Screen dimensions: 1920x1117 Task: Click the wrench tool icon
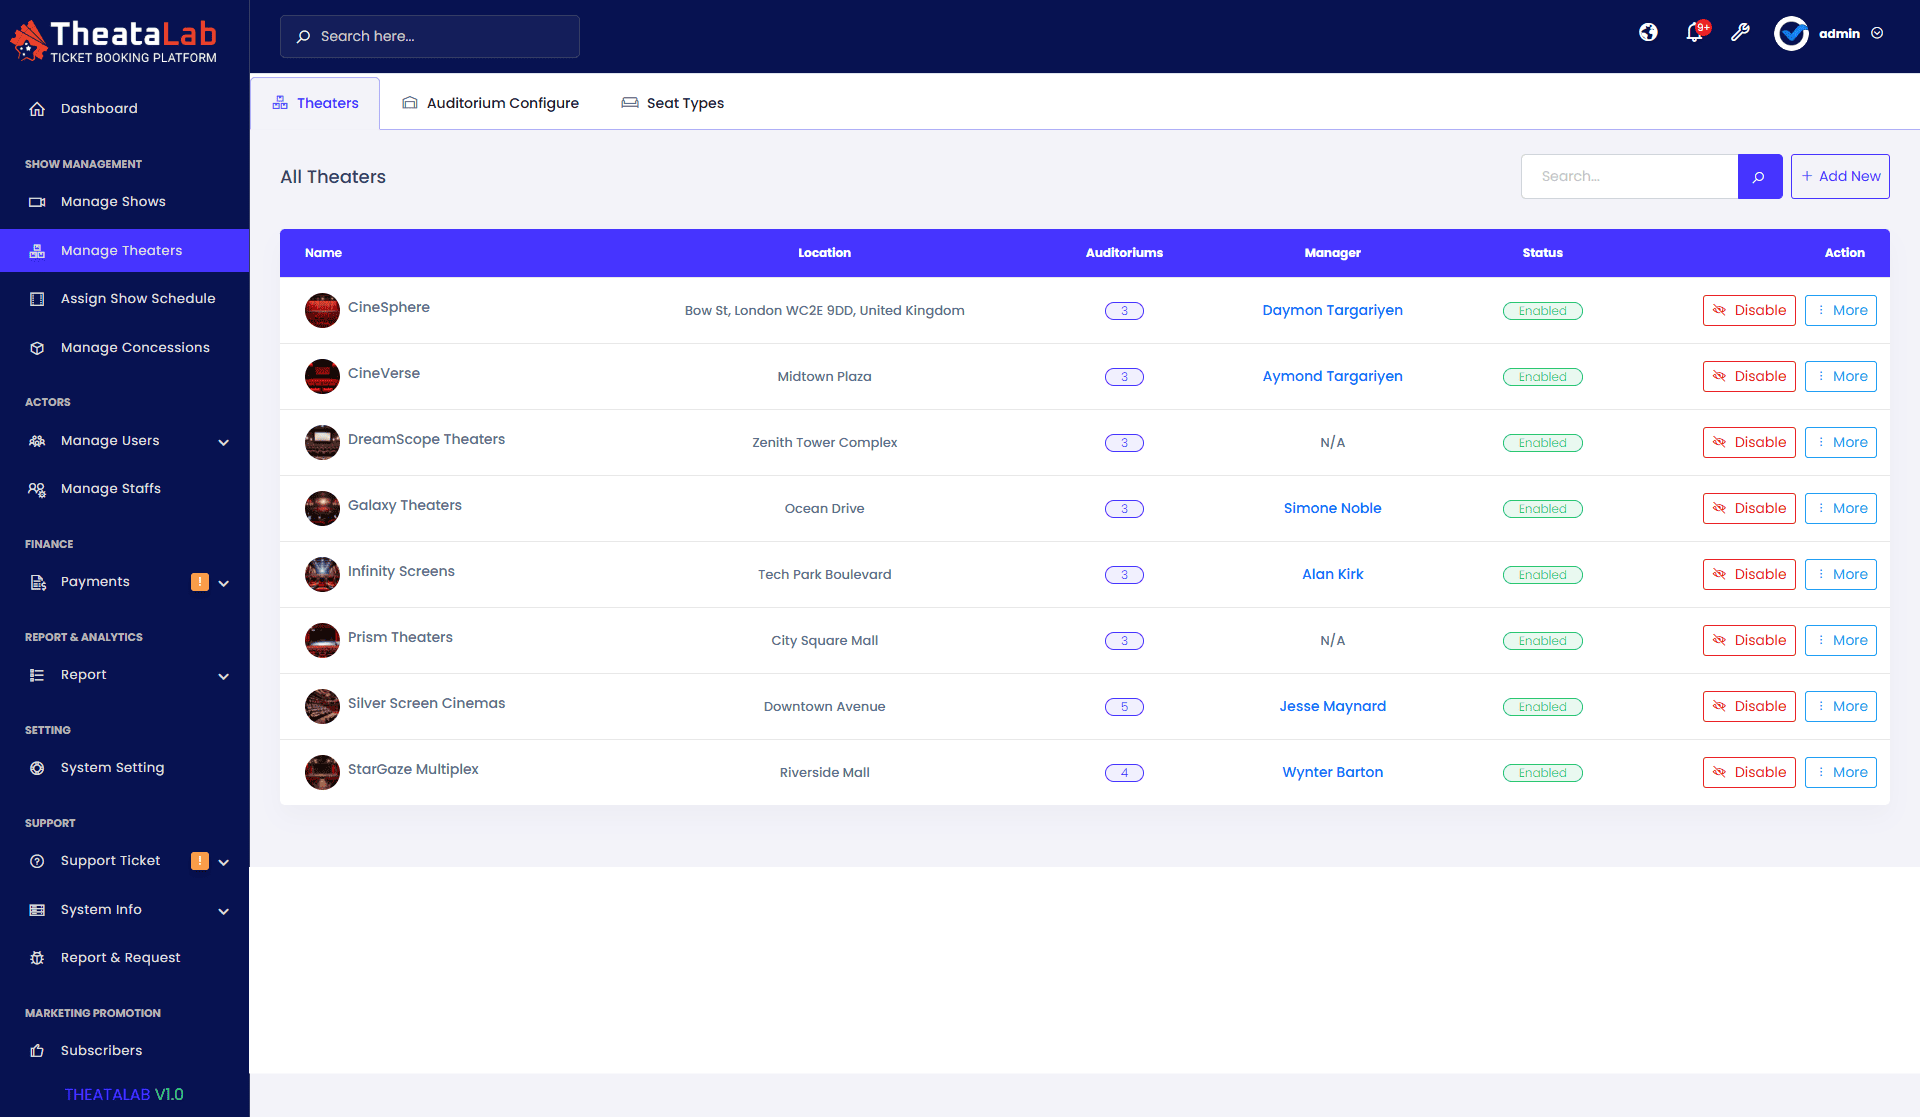coord(1740,33)
